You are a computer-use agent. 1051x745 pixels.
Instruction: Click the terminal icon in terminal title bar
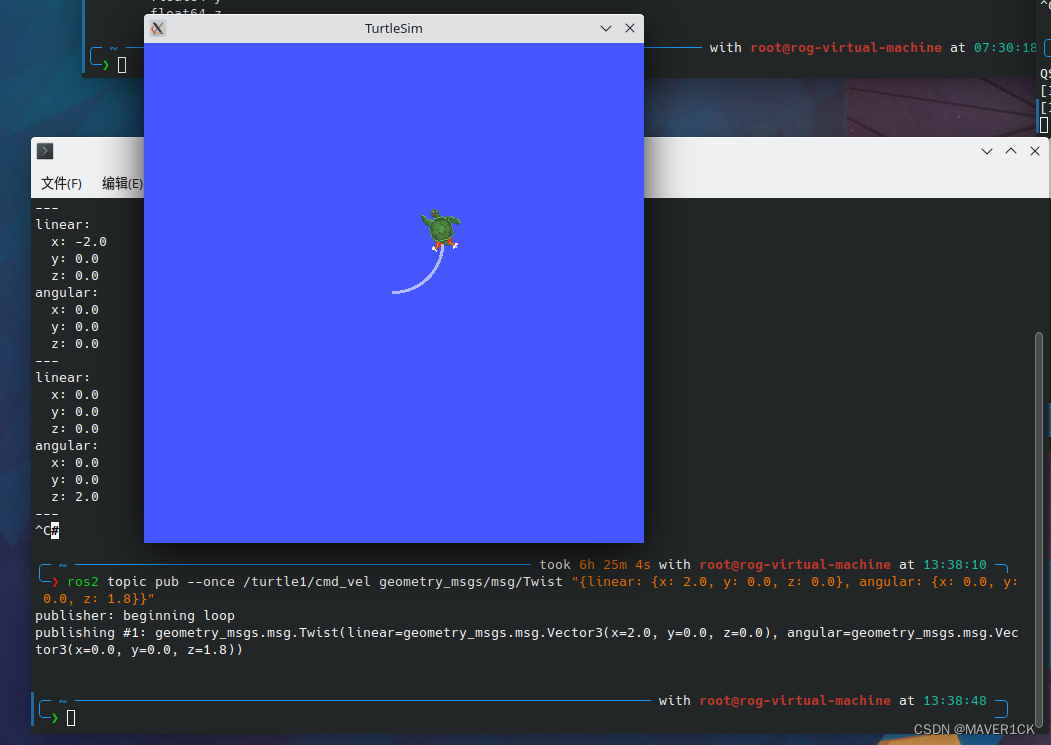pyautogui.click(x=45, y=151)
